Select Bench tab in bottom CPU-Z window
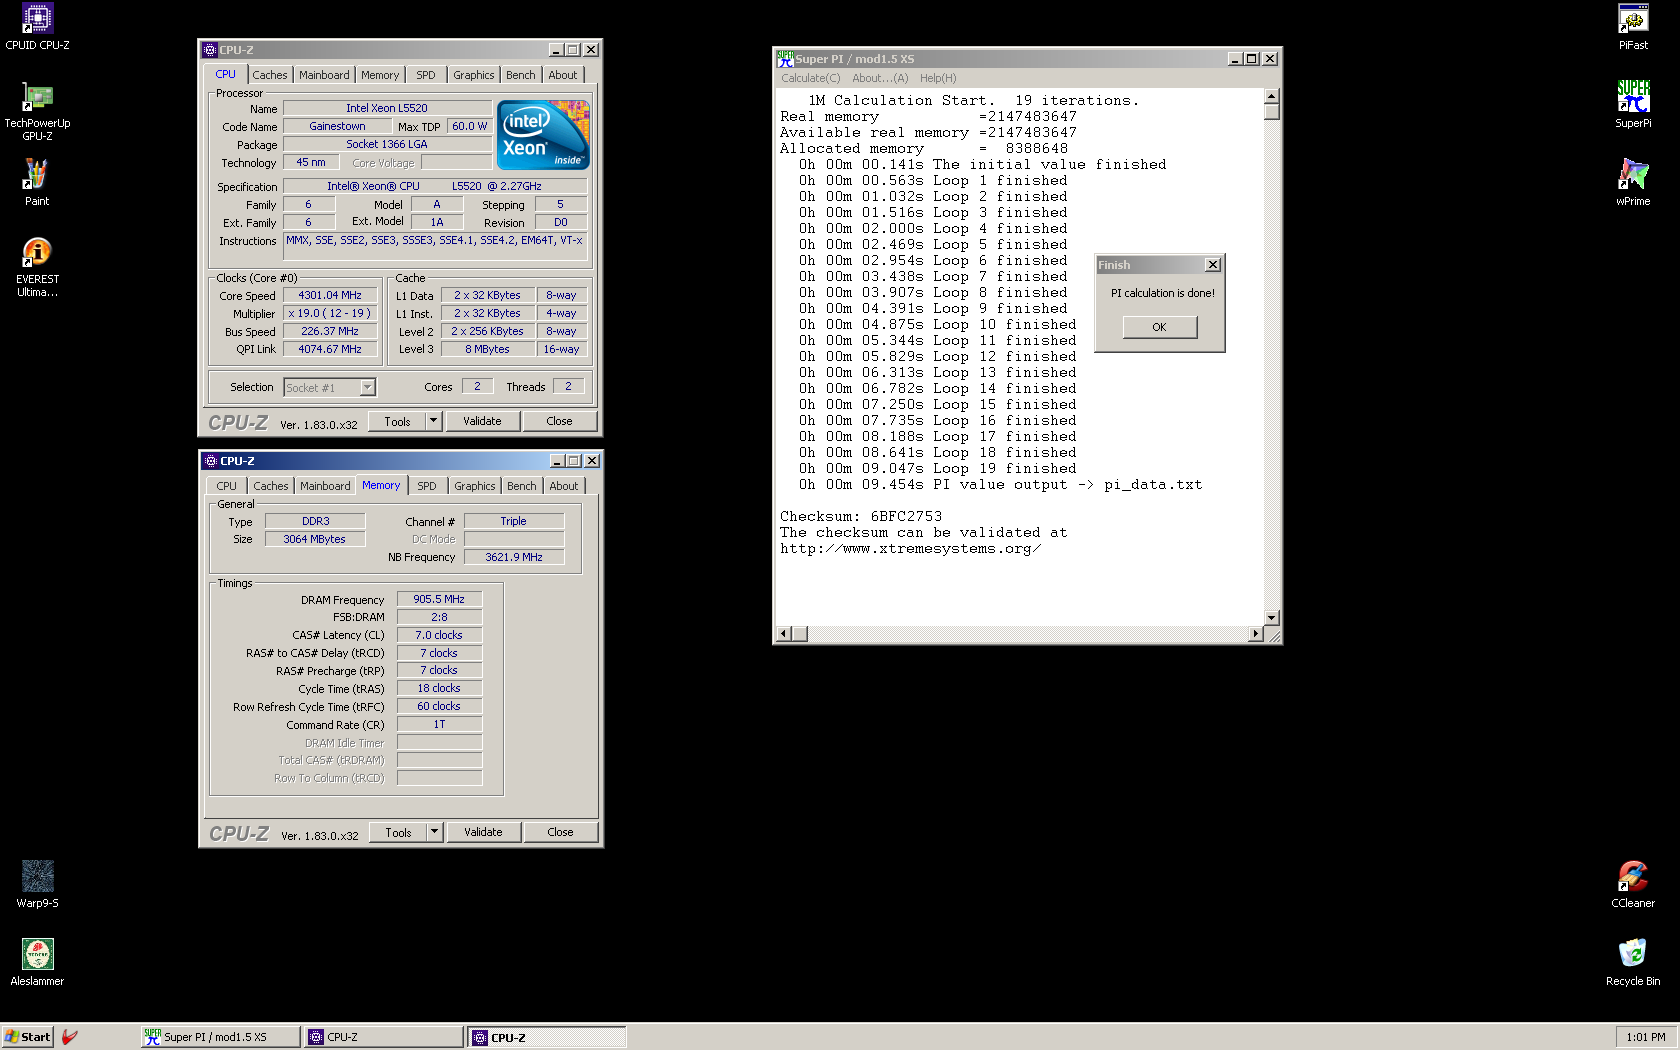The image size is (1680, 1050). [521, 486]
